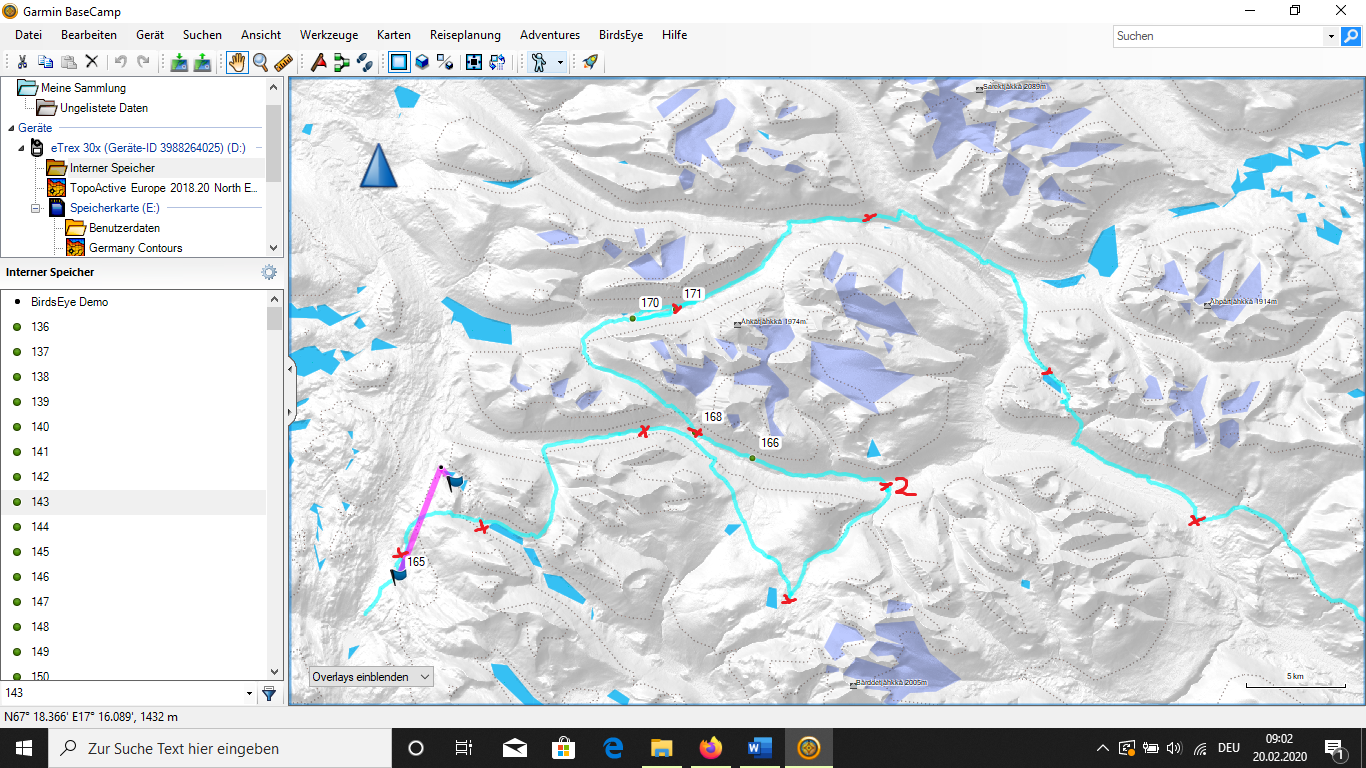This screenshot has width=1366, height=768.
Task: Open the Karten menu
Action: point(394,35)
